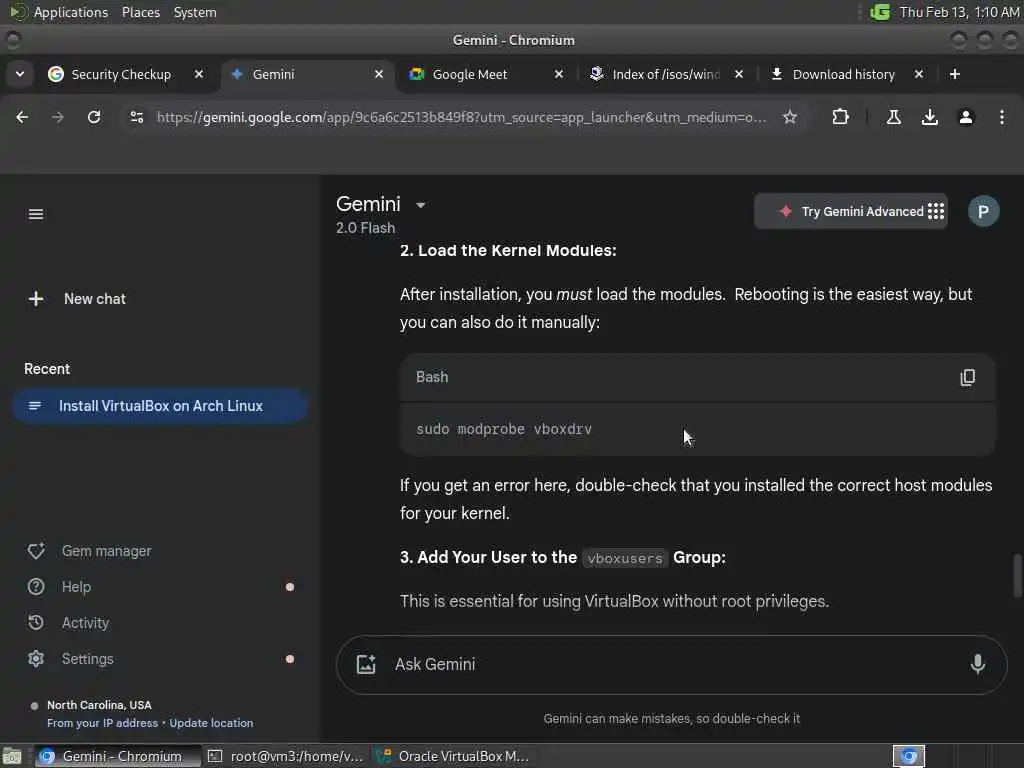Switch to the Security Checkup tab
The image size is (1024, 768).
121,74
